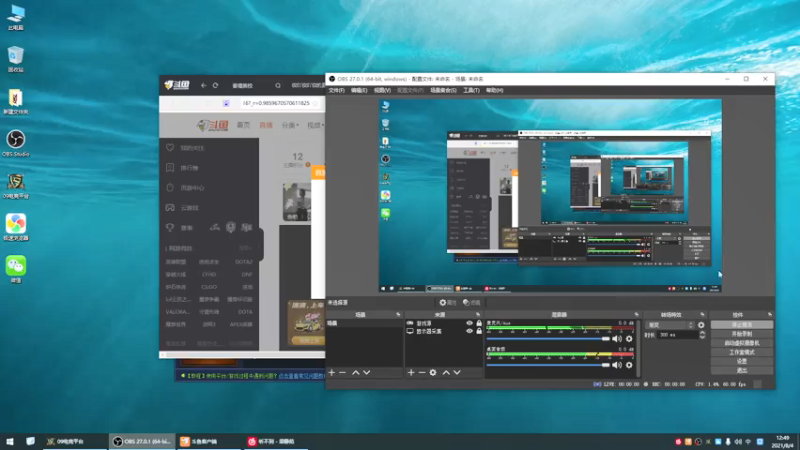Viewport: 800px width, 450px height.
Task: Increase transition duration with up stepper
Action: pyautogui.click(x=702, y=333)
